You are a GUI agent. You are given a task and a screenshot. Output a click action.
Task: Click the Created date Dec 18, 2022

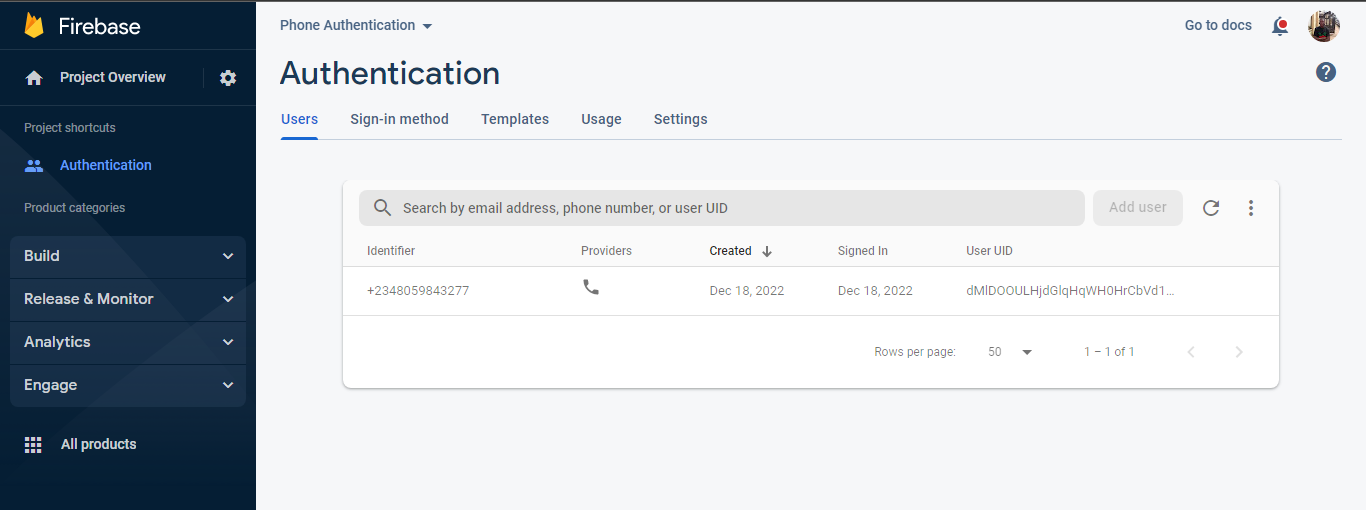747,291
